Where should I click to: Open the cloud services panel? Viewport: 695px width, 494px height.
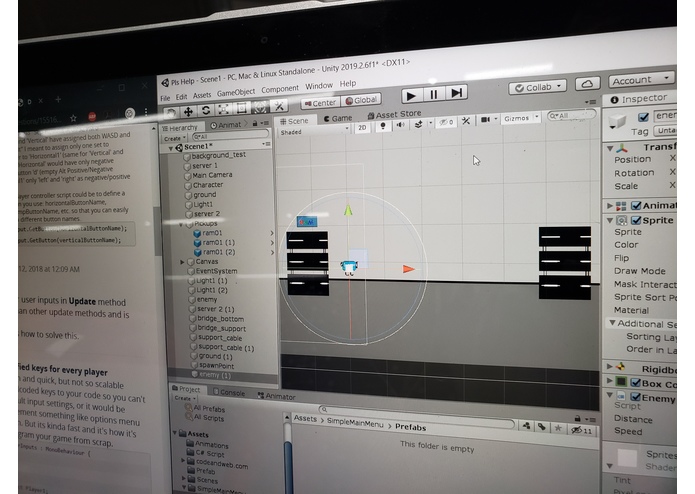click(587, 83)
